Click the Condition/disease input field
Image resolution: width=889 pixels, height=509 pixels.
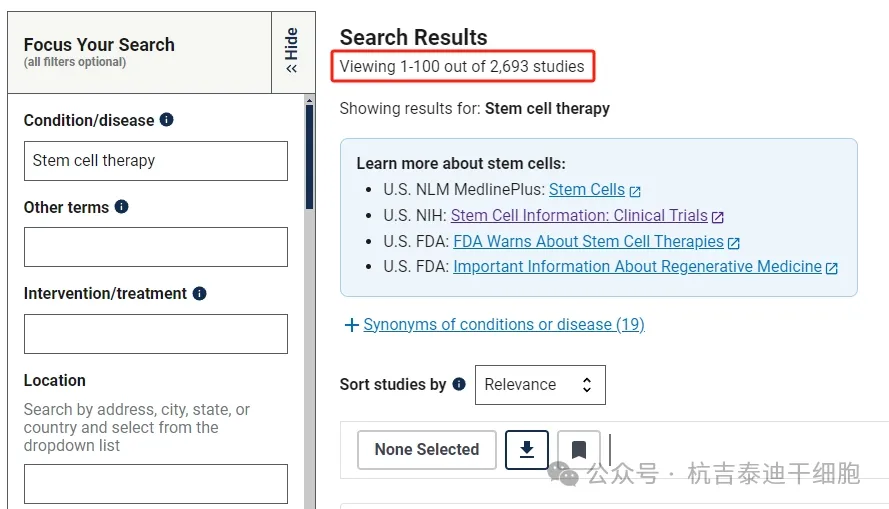pos(156,161)
